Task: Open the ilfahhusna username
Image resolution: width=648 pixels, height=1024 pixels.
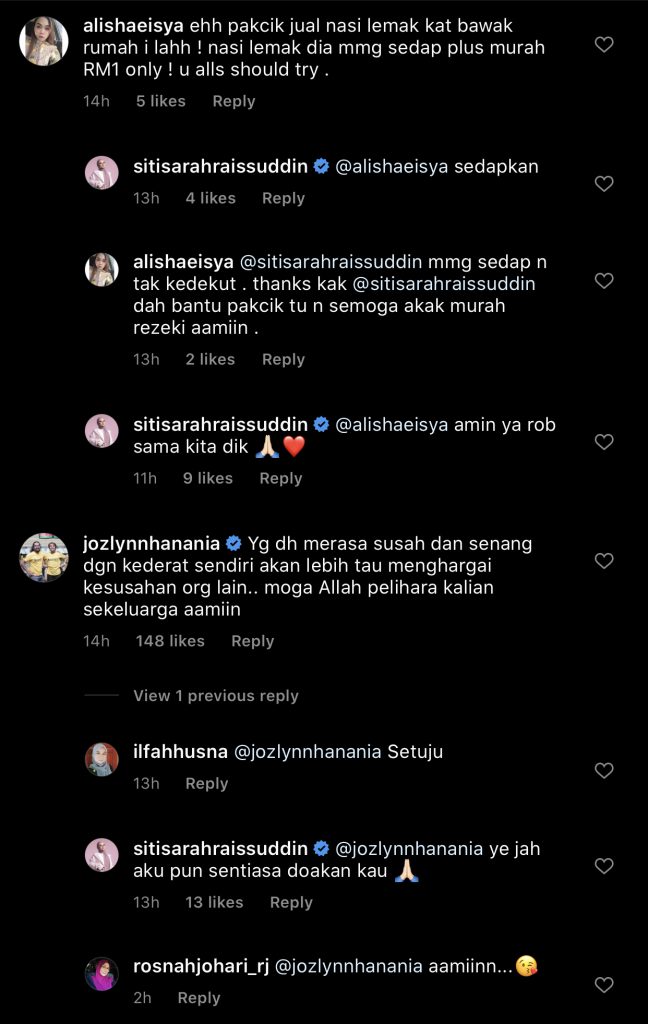Action: click(x=180, y=752)
